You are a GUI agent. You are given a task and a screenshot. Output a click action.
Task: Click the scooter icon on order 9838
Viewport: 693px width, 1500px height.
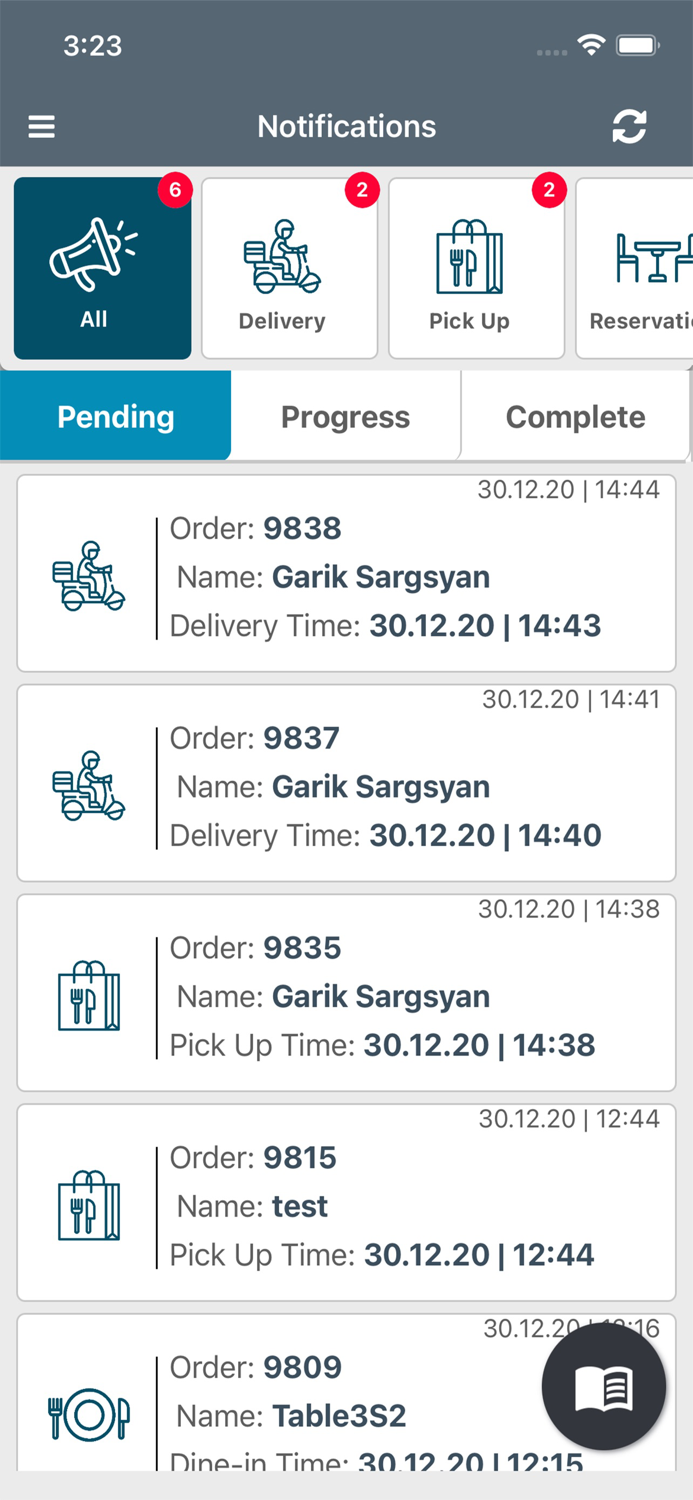[x=89, y=577]
